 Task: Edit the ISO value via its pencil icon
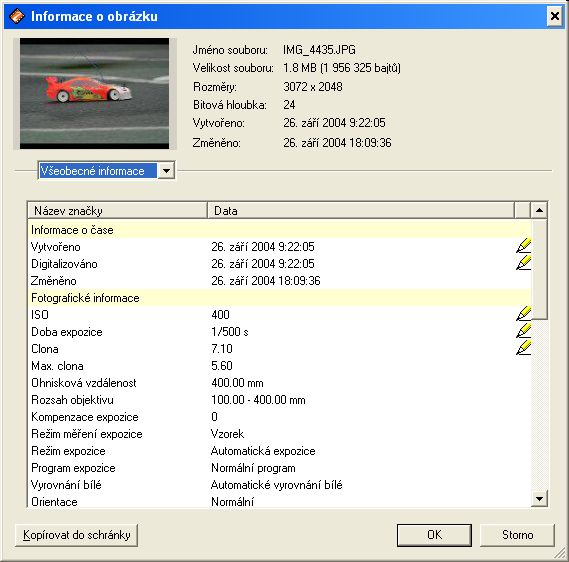point(523,314)
